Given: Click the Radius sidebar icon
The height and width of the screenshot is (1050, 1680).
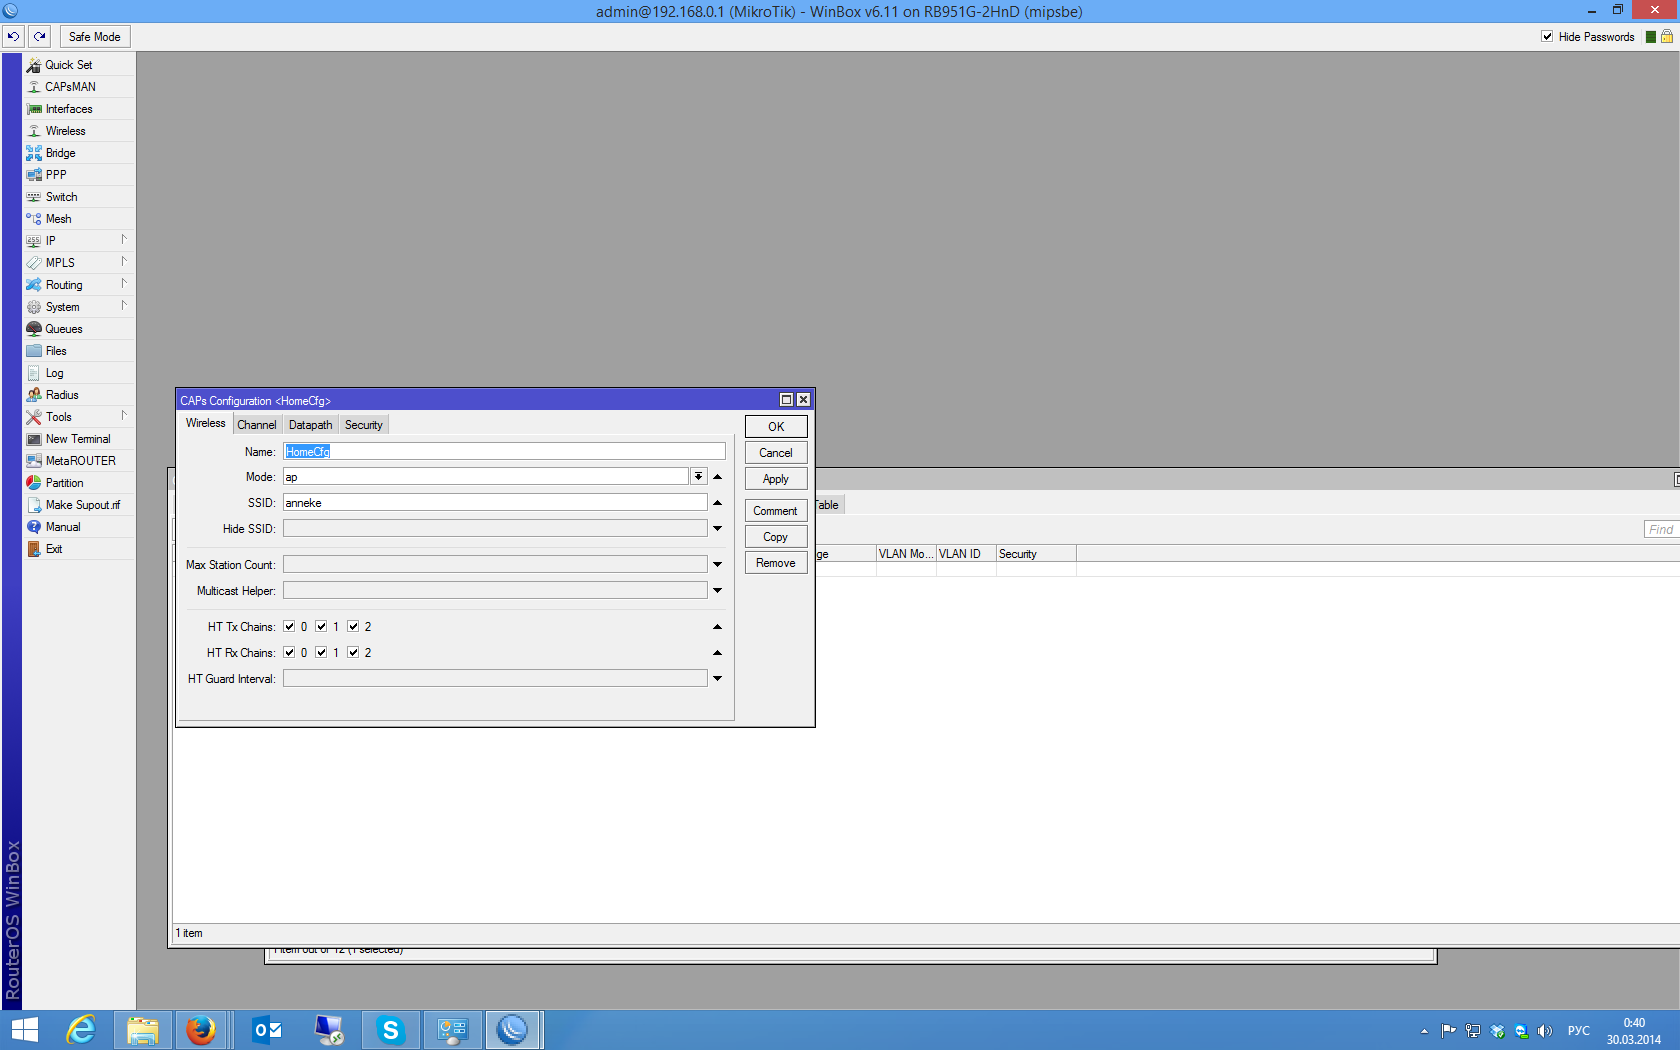Looking at the screenshot, I should (34, 395).
